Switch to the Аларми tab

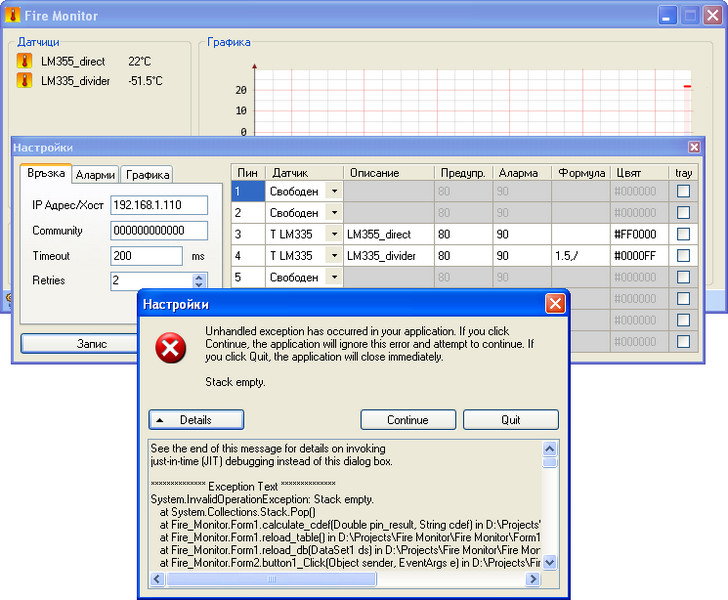[x=96, y=174]
